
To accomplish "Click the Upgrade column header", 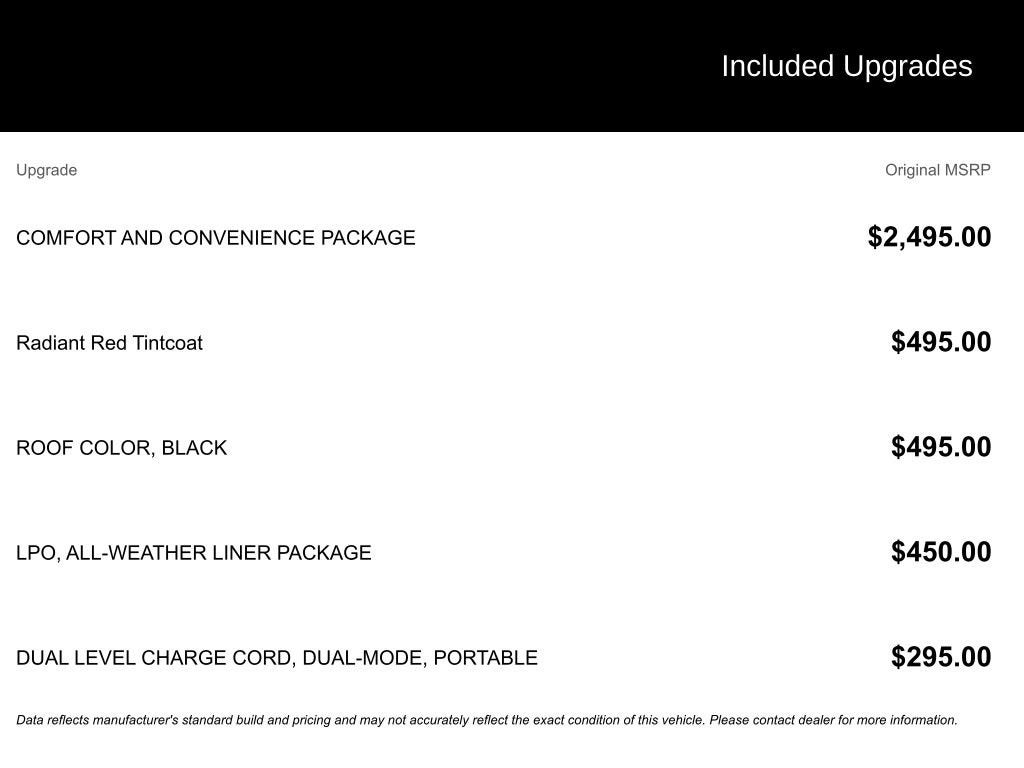I will click(46, 170).
